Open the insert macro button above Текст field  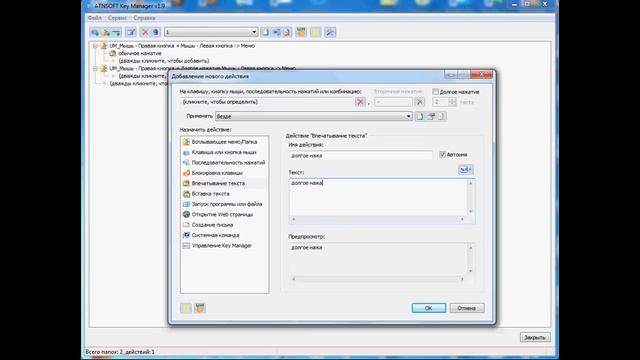(x=466, y=169)
